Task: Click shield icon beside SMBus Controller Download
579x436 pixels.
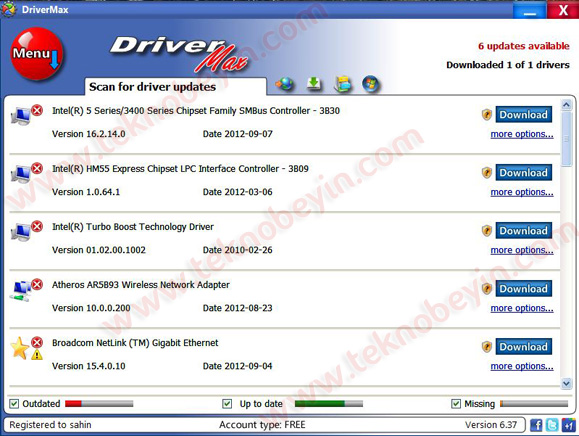Action: [487, 115]
